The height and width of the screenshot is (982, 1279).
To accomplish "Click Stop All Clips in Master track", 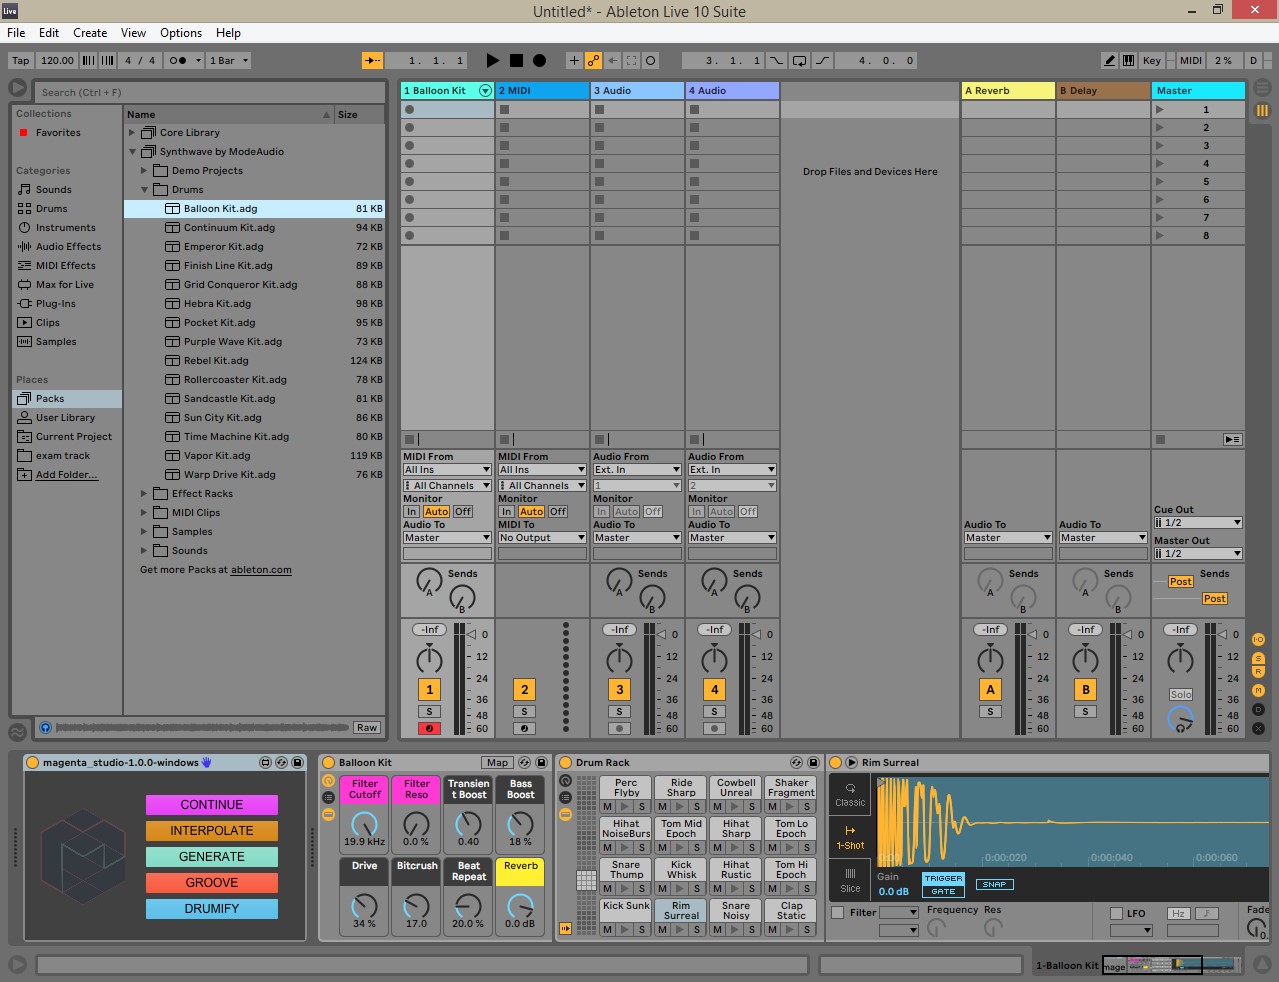I will pyautogui.click(x=1160, y=439).
